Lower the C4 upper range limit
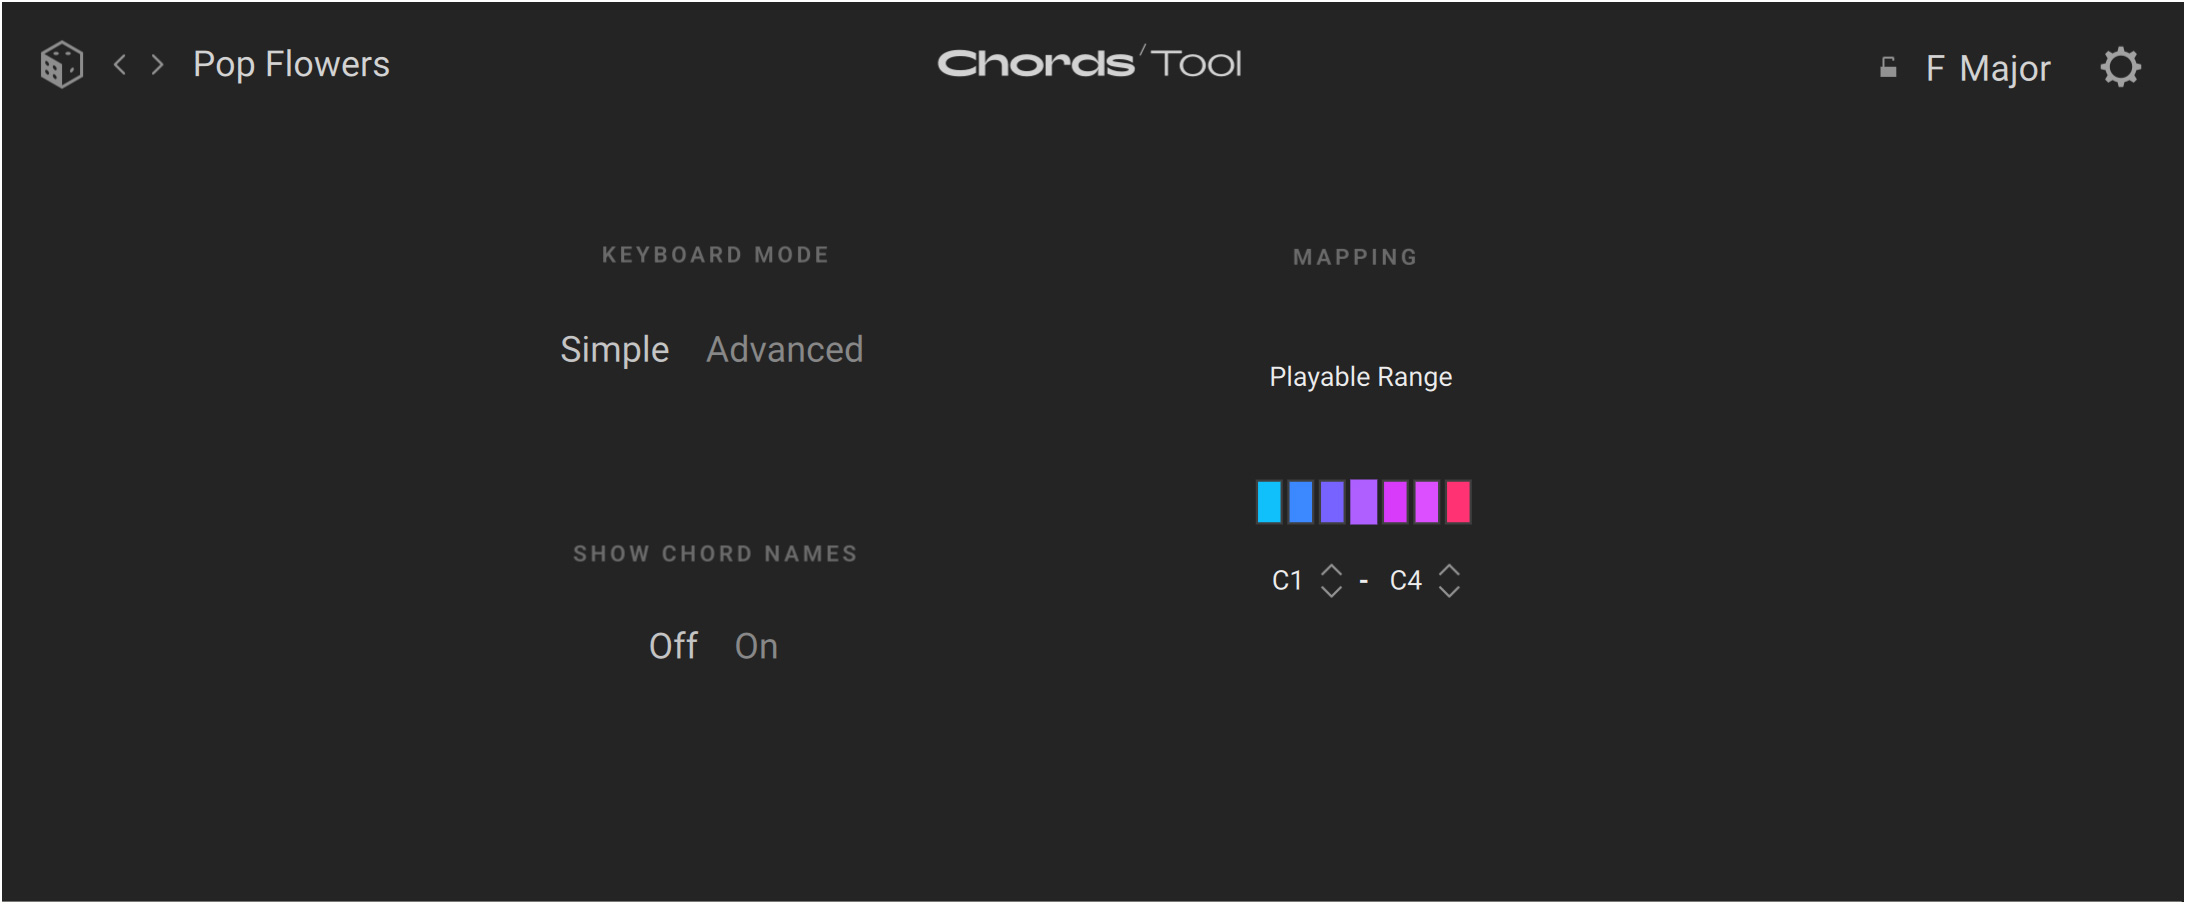Viewport: 2186px width, 904px height. tap(1449, 591)
